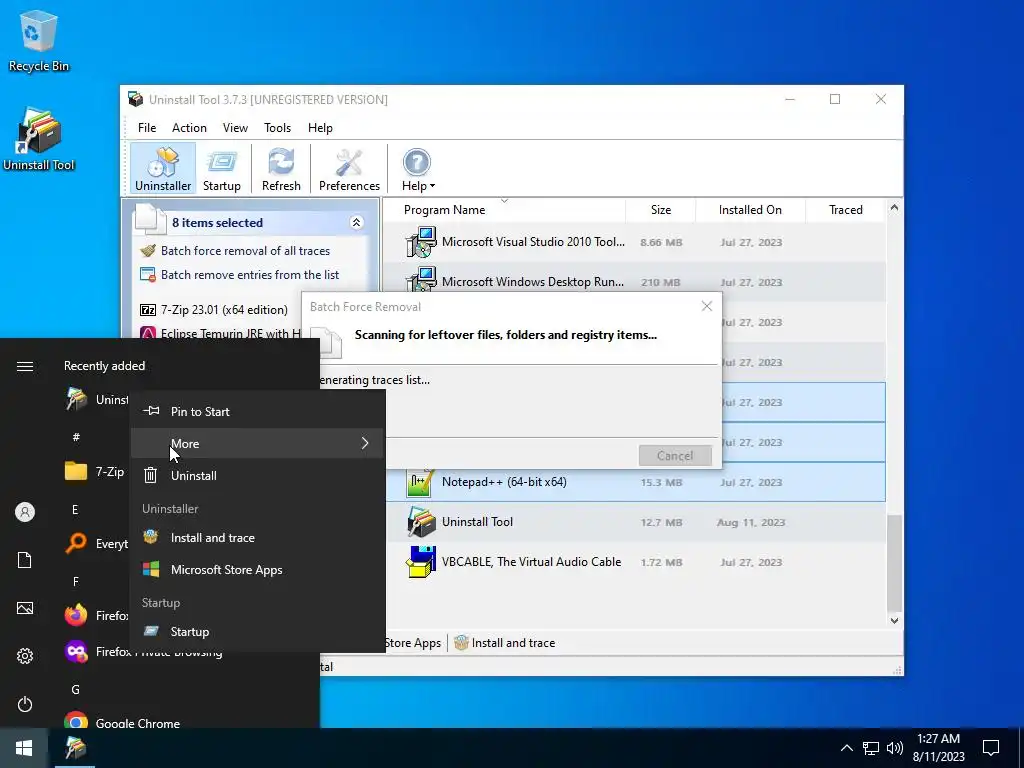Expand the More submenu
The height and width of the screenshot is (768, 1024).
tap(257, 443)
